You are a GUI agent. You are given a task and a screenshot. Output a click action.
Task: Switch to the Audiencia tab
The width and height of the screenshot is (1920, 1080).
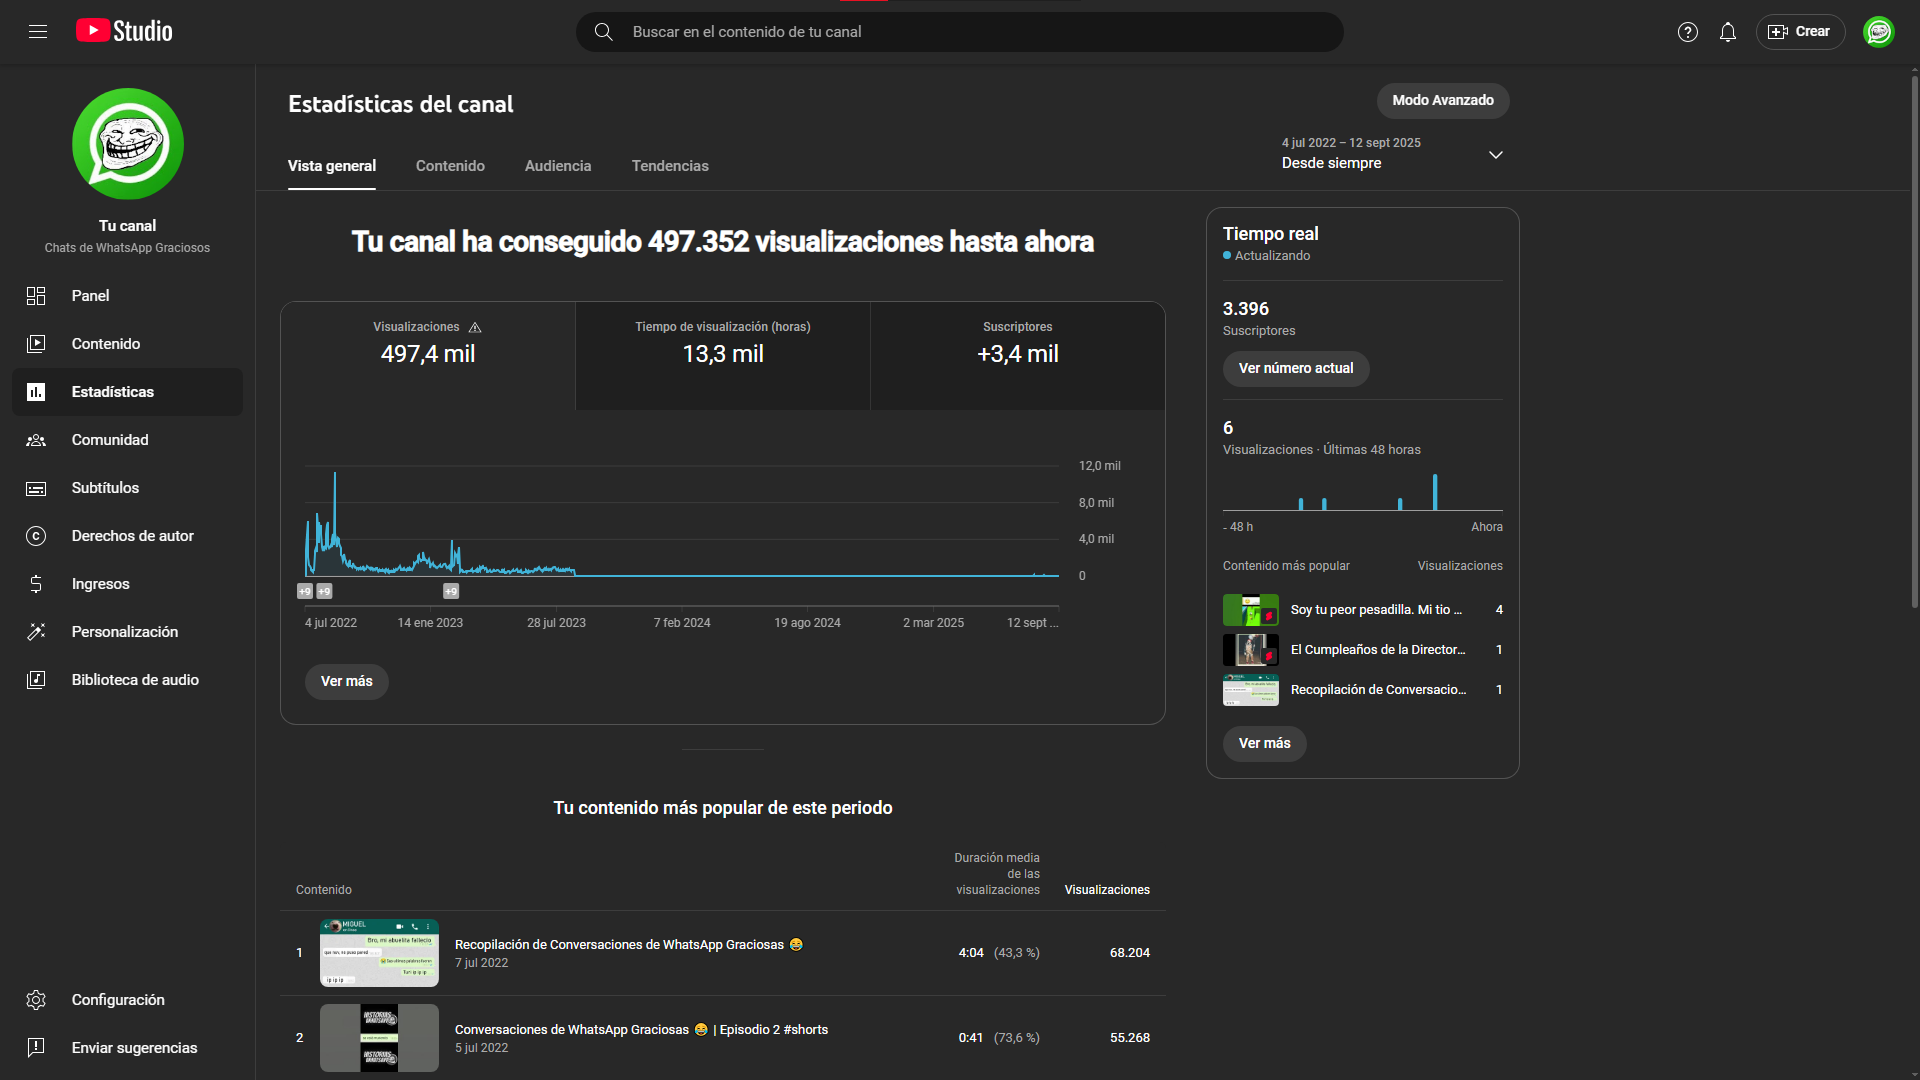tap(558, 166)
